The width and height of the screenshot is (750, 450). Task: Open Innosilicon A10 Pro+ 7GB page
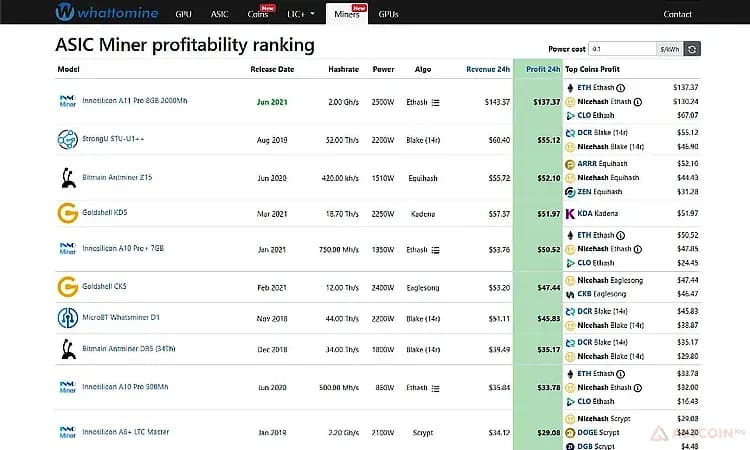tap(123, 248)
